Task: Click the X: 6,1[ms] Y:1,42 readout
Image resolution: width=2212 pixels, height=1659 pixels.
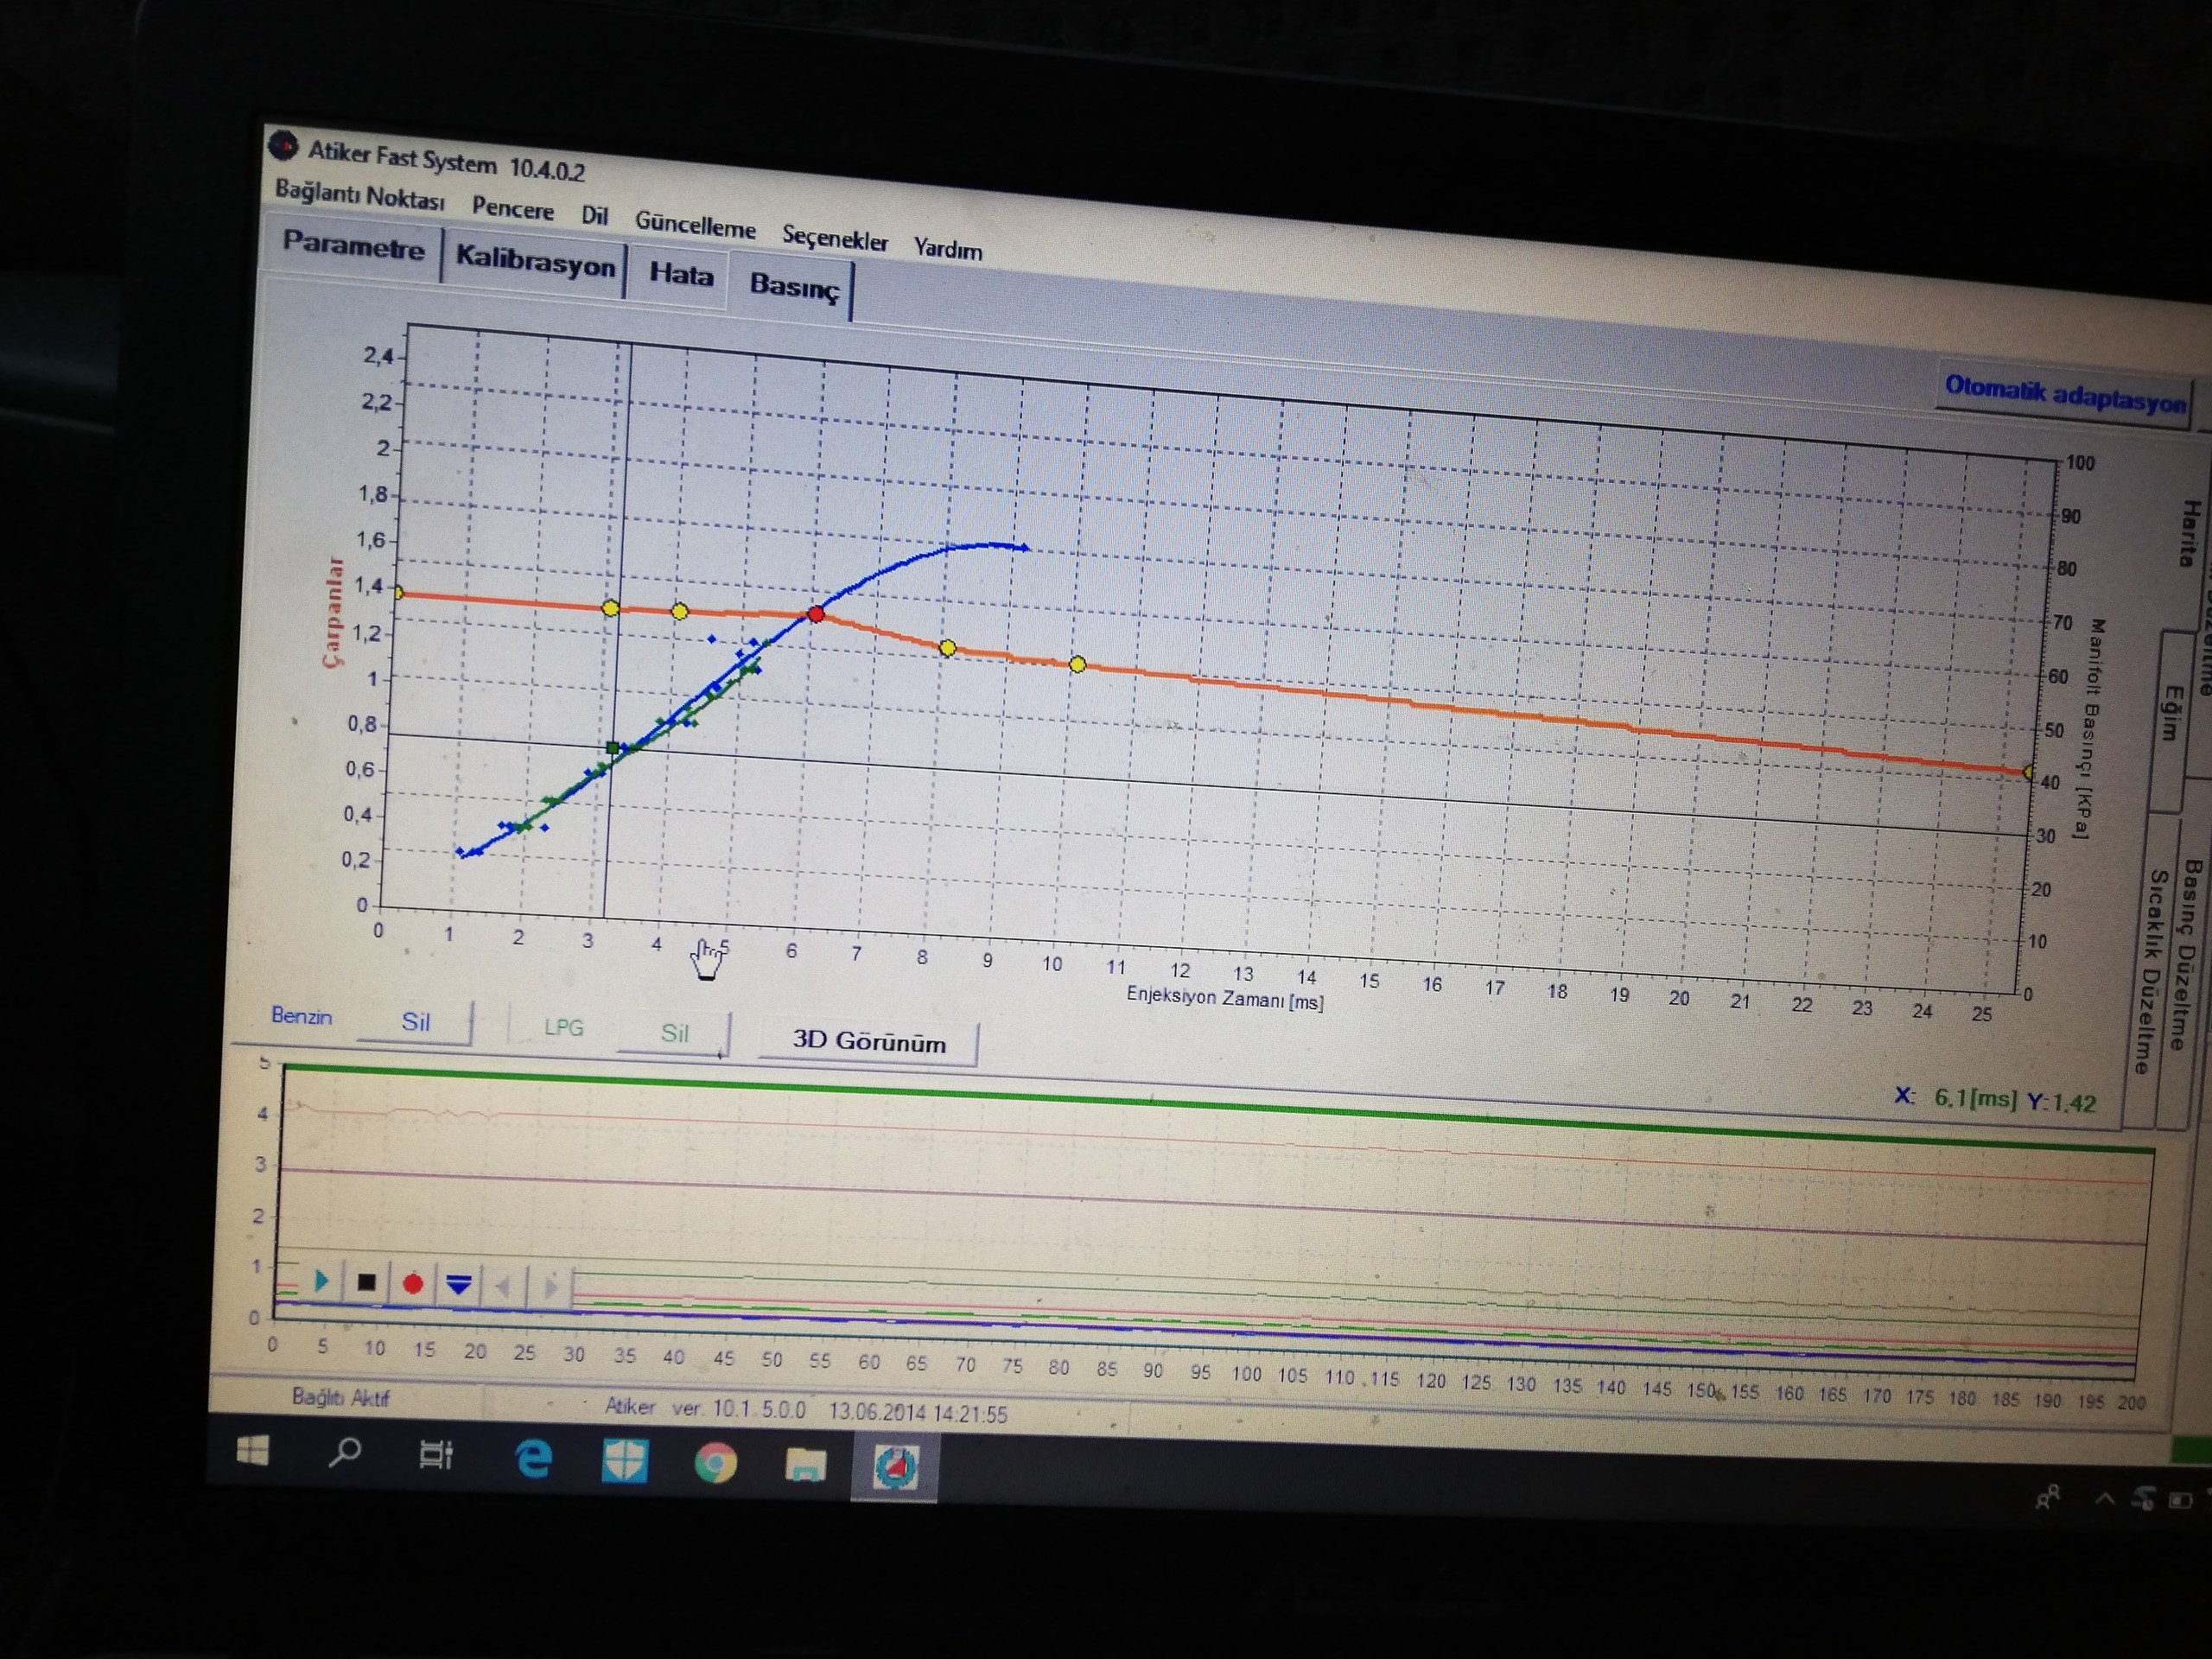Action: [x=1995, y=1100]
